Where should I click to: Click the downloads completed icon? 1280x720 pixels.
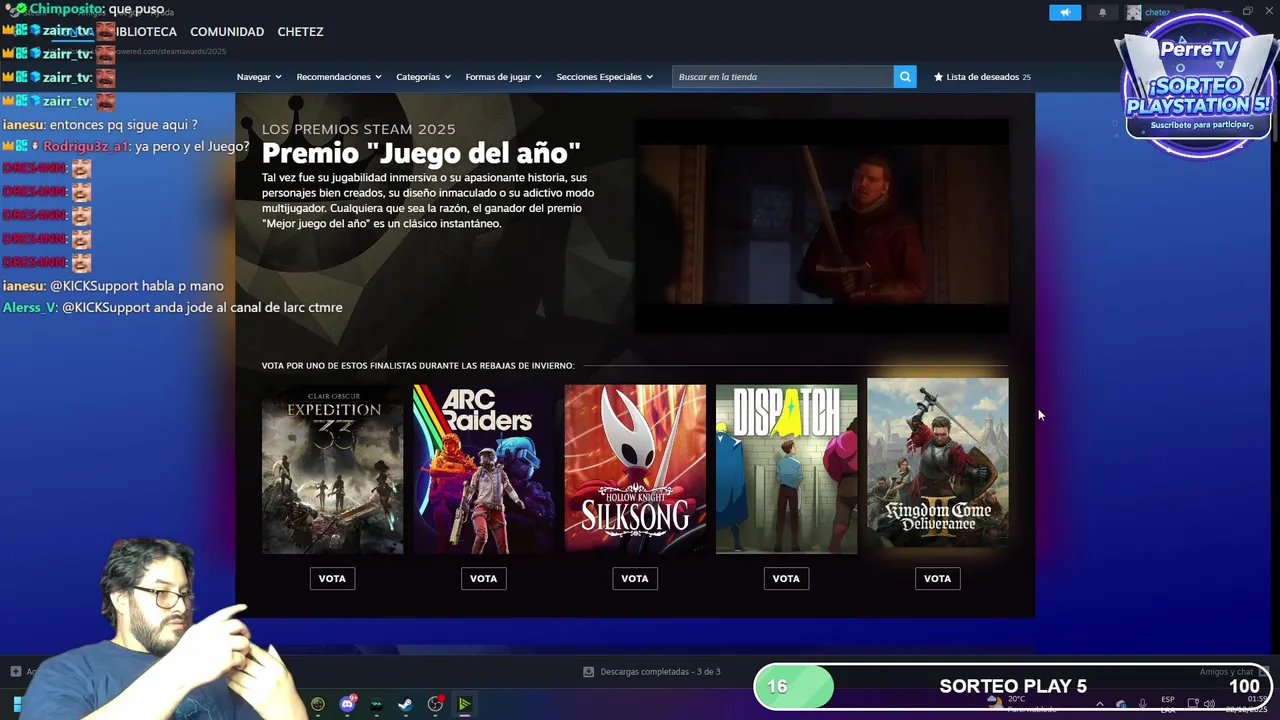[x=588, y=672]
